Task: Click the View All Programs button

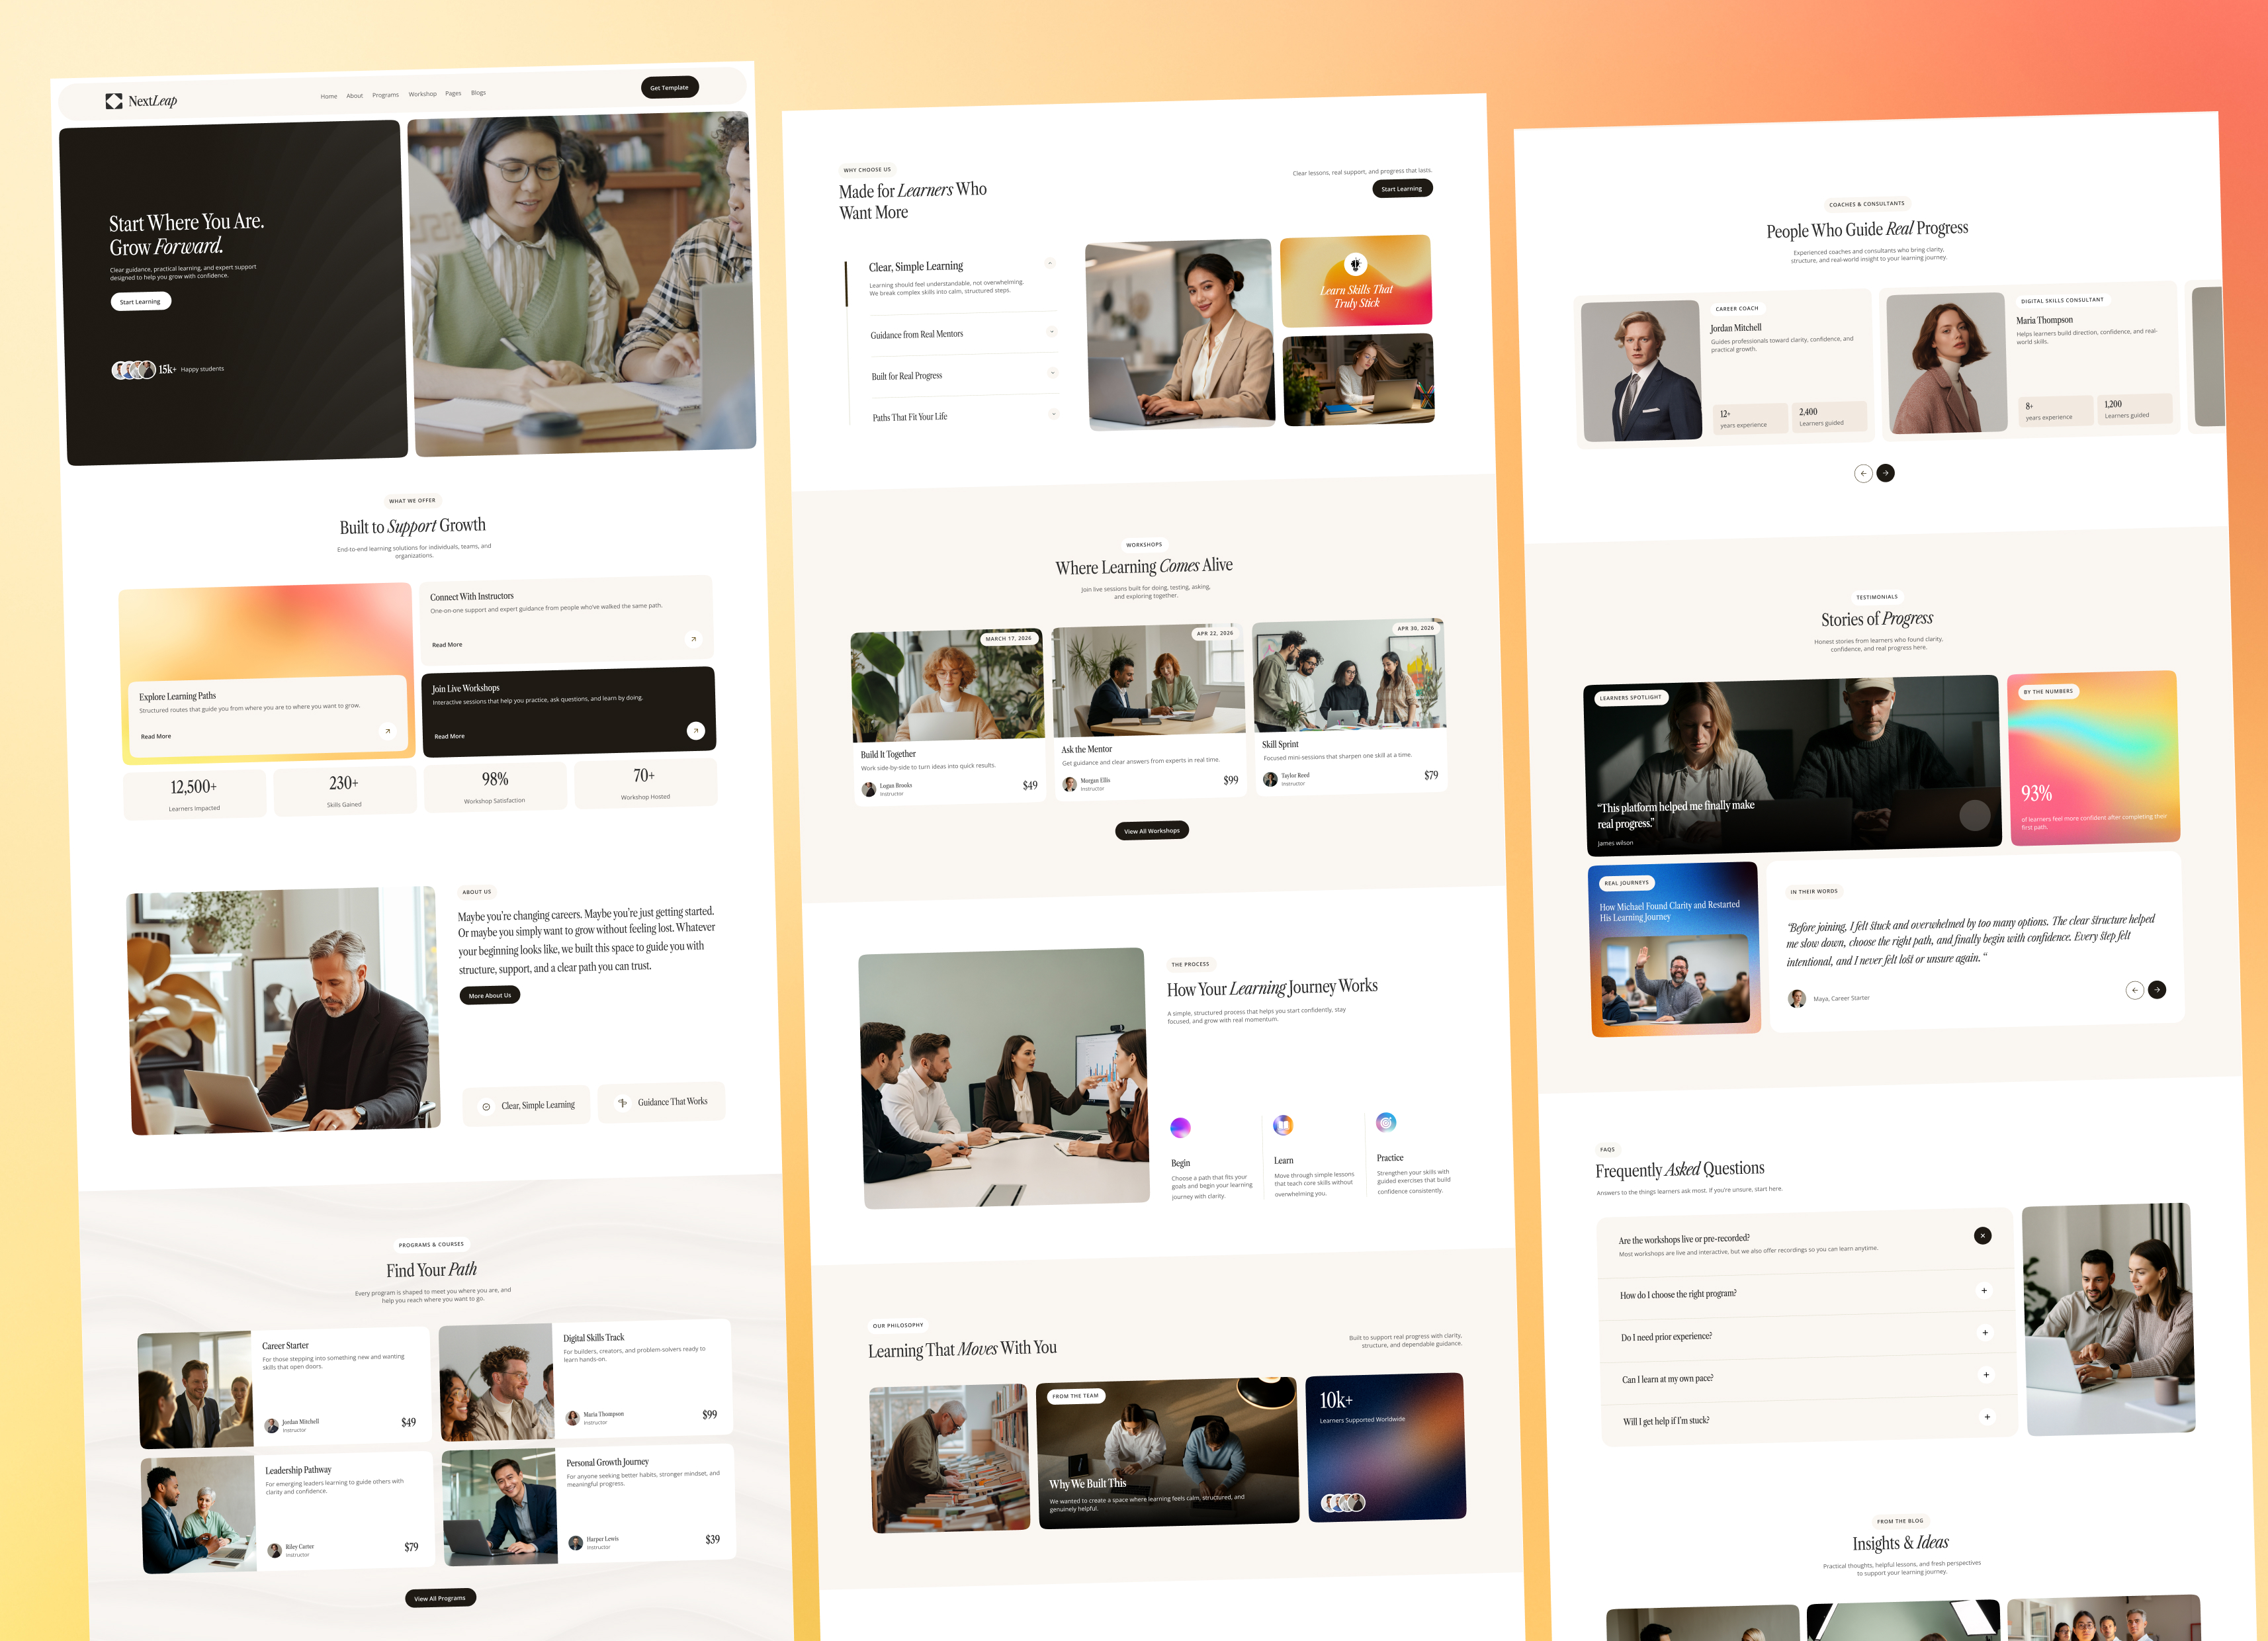Action: click(x=440, y=1597)
